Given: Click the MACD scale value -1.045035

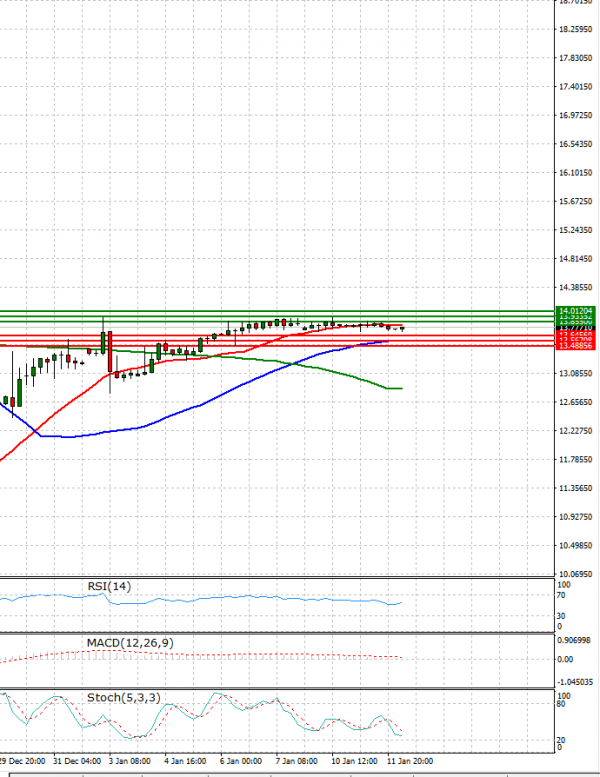Looking at the screenshot, I should 575,682.
